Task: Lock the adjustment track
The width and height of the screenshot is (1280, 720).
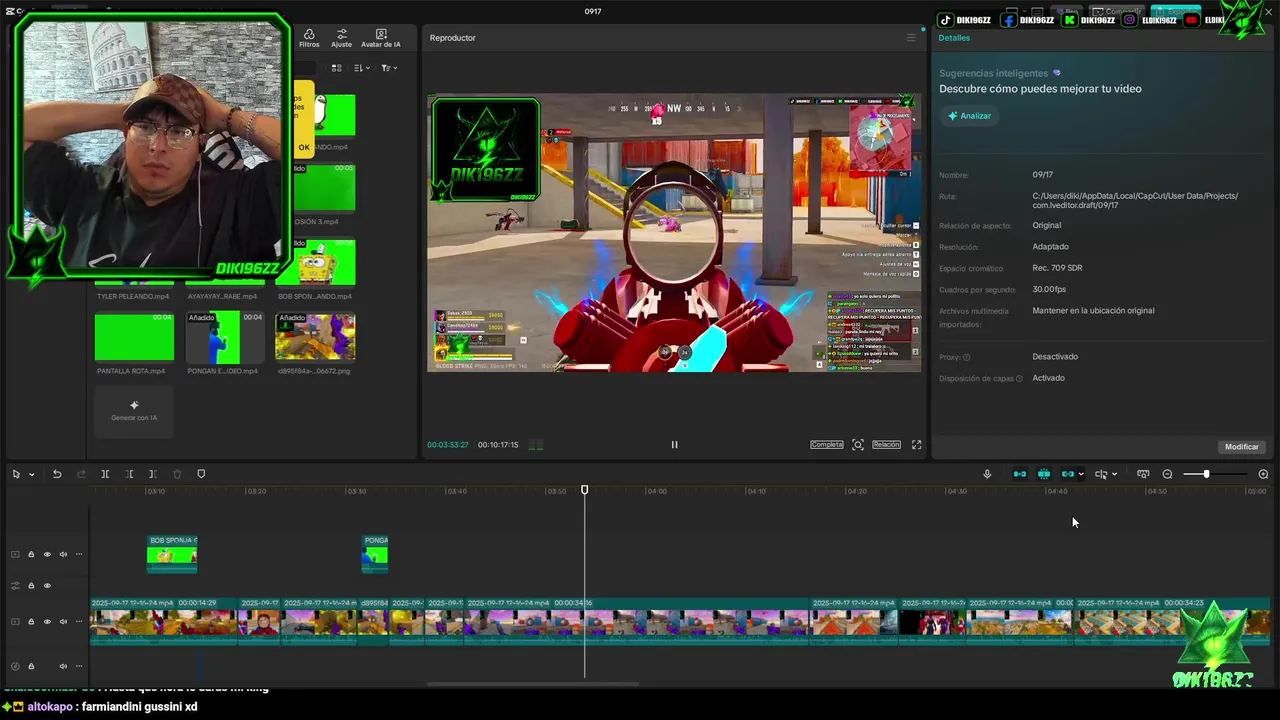Action: (31, 586)
